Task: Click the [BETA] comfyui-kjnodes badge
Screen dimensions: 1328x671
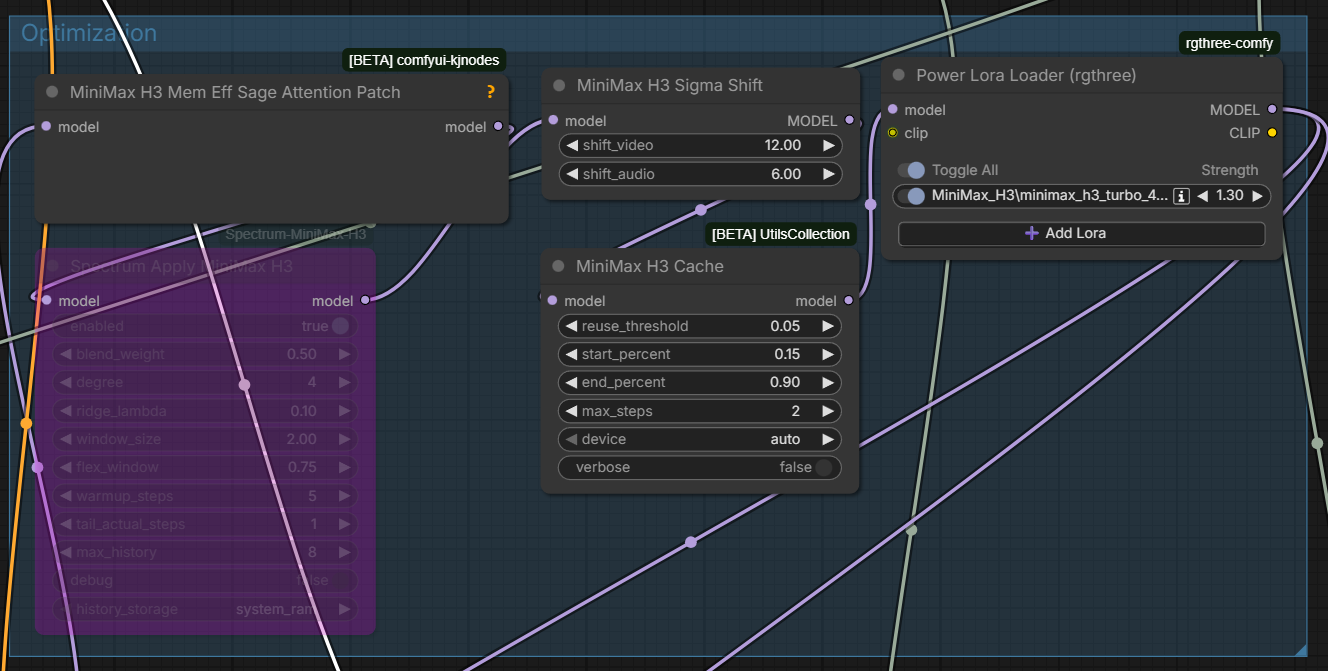Action: [x=423, y=60]
